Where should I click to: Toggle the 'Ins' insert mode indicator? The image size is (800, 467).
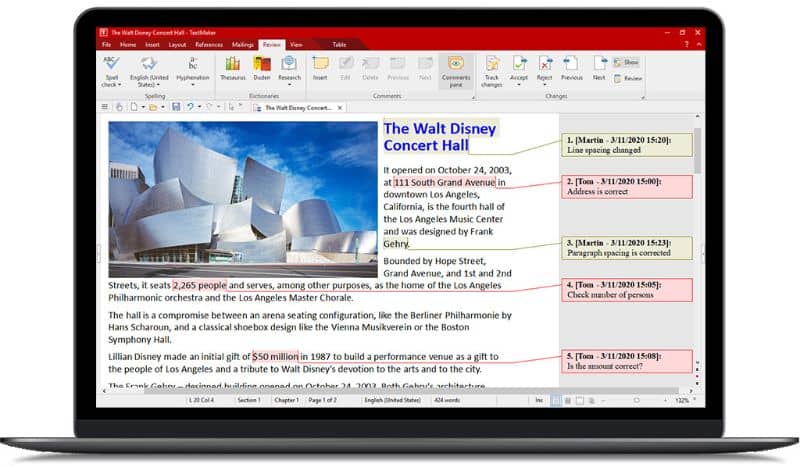pos(539,400)
